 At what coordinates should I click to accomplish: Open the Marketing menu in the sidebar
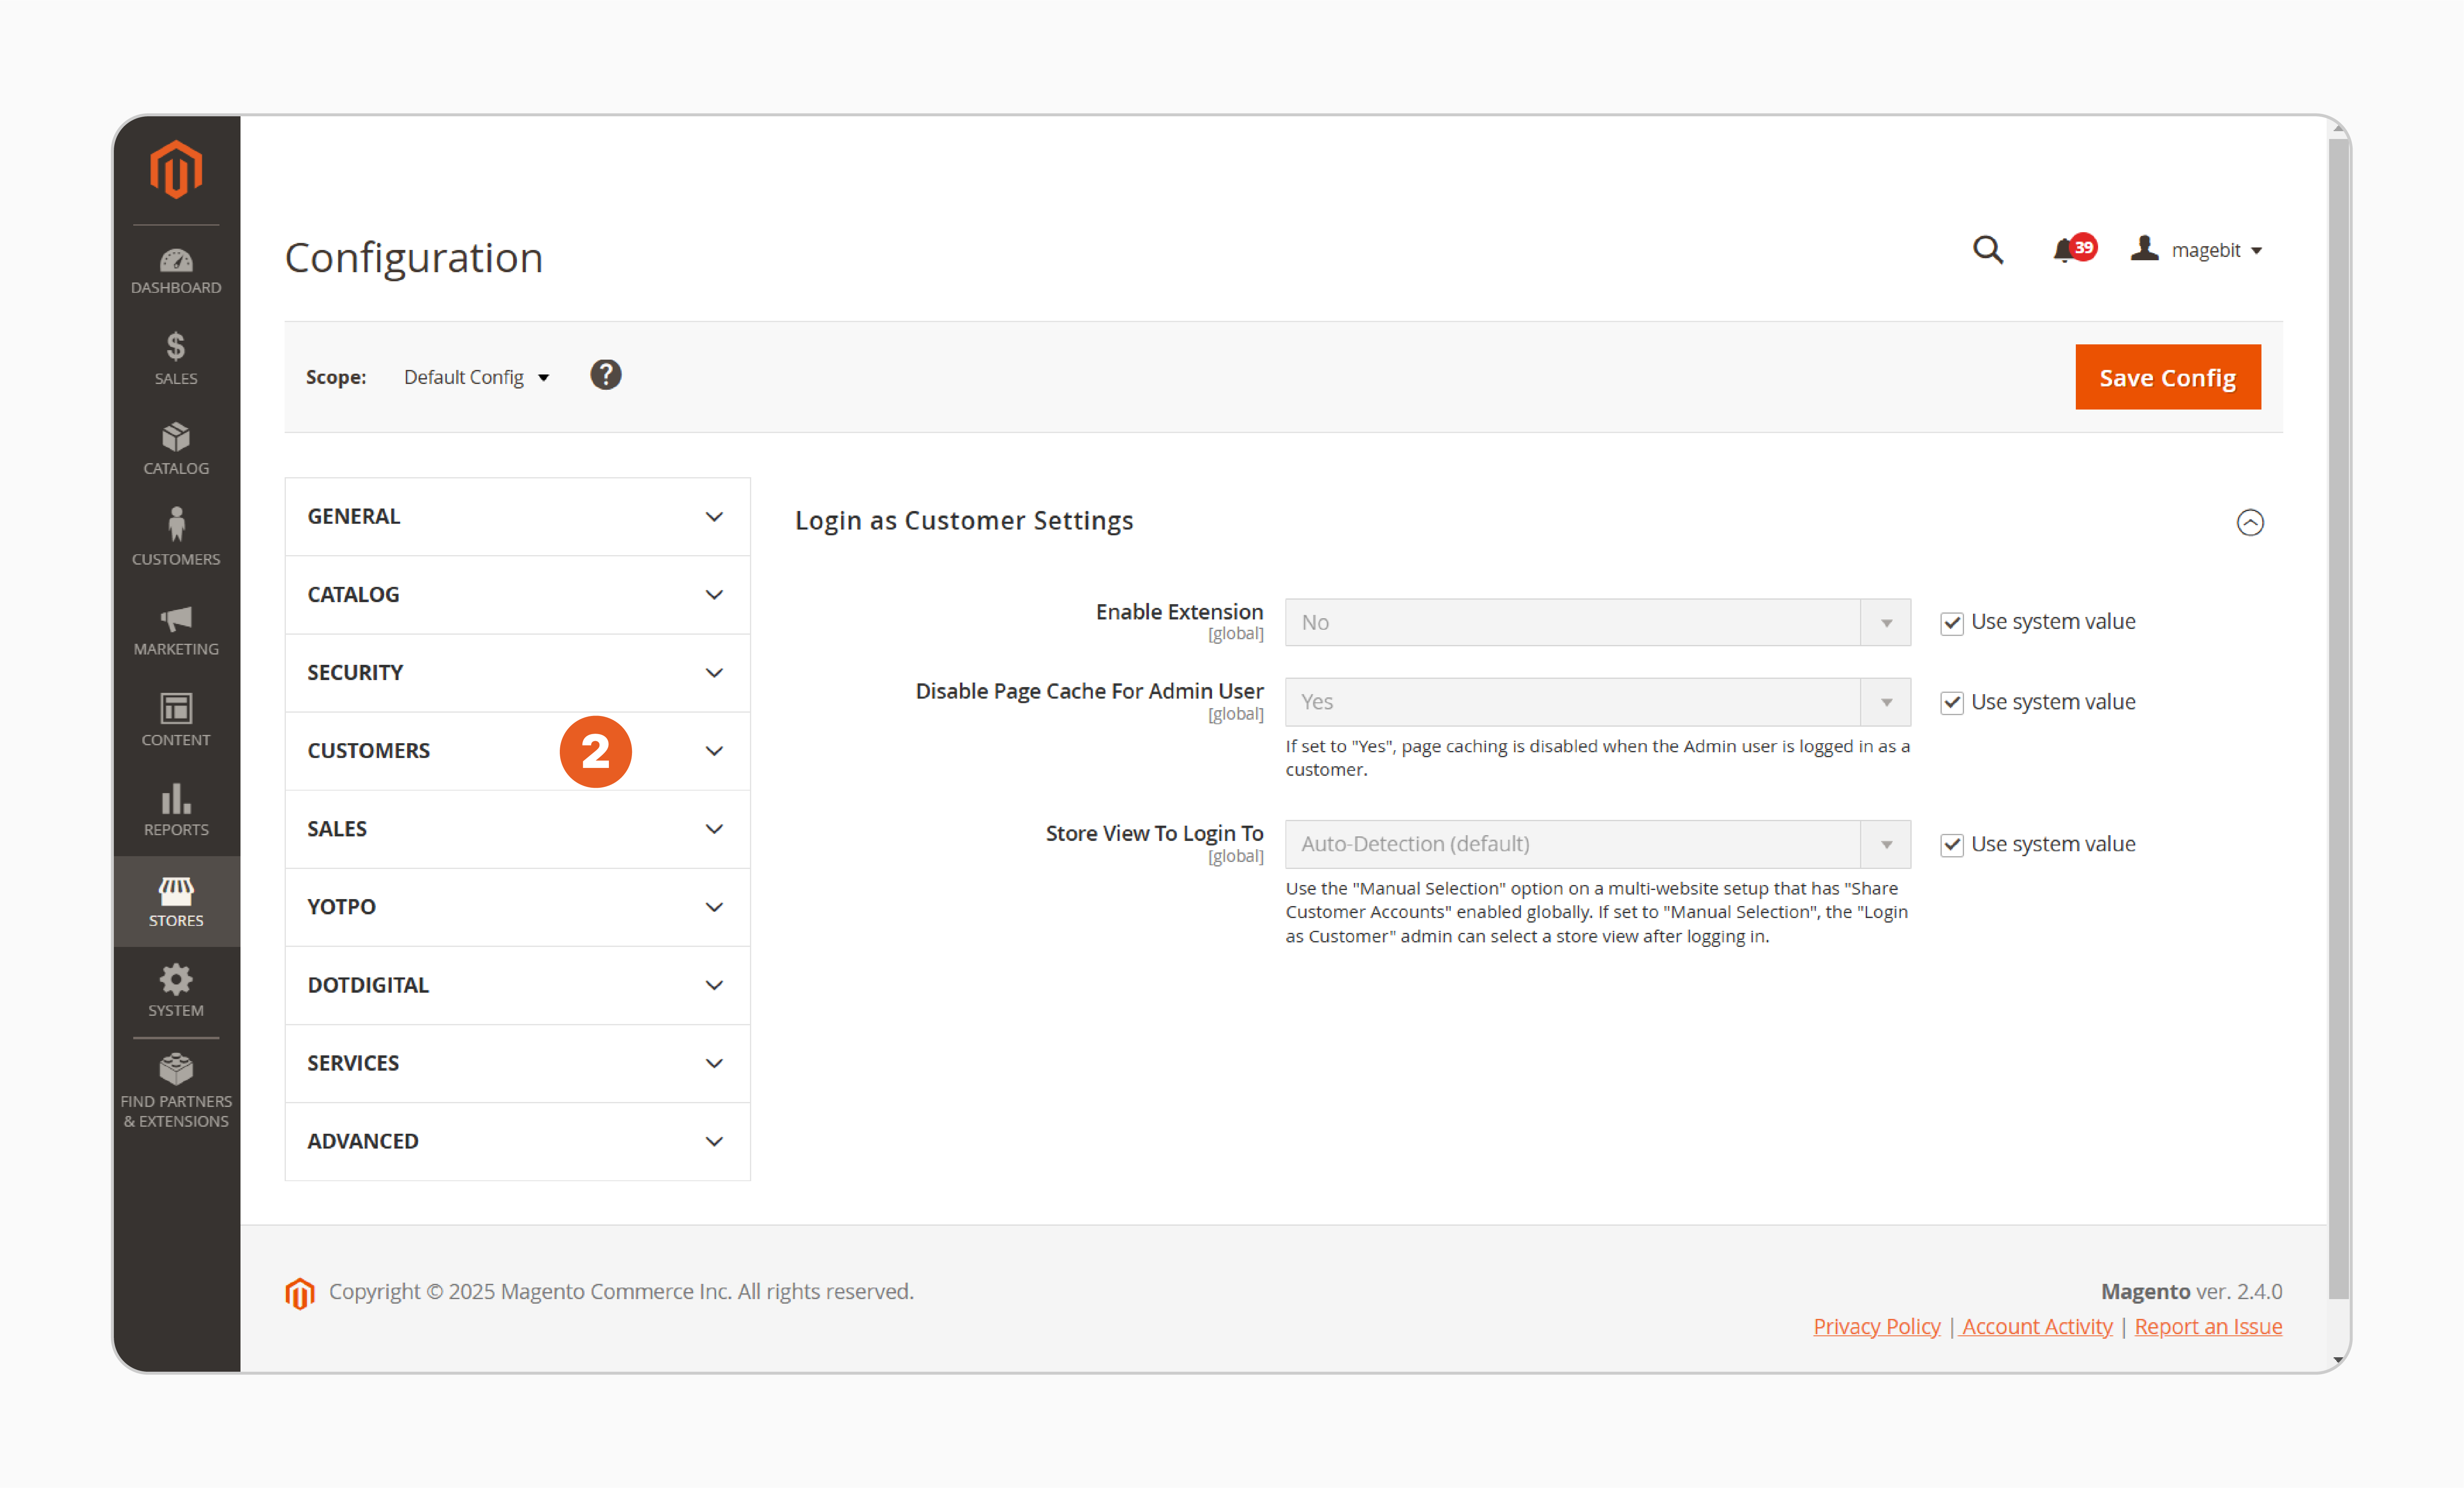(x=176, y=630)
